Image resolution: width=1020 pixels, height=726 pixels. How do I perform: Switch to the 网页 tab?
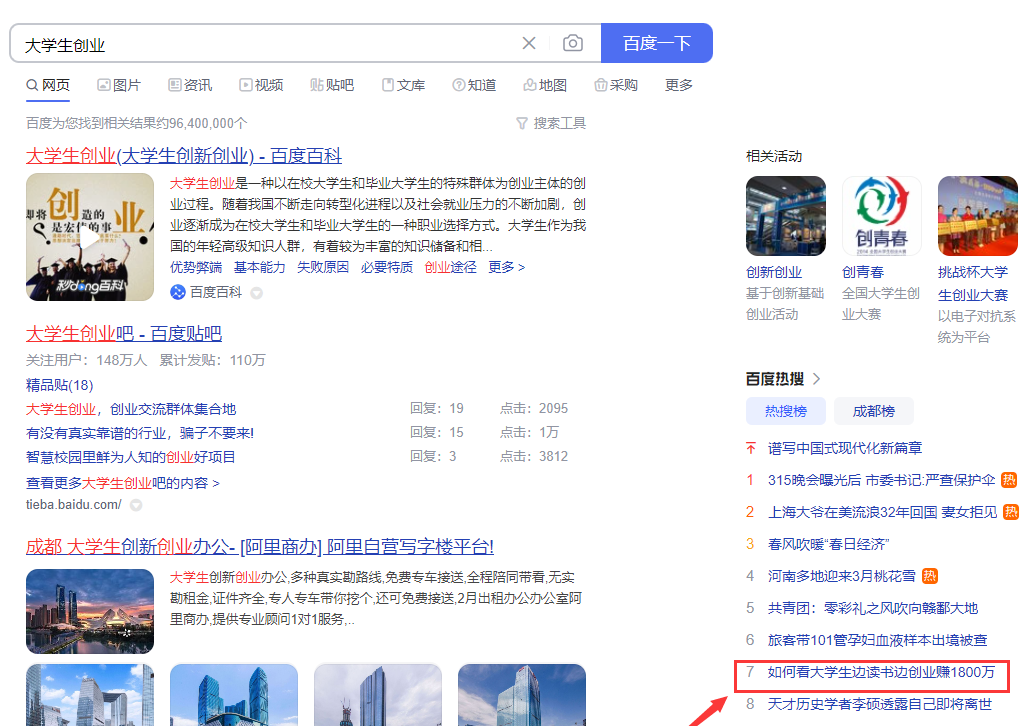(x=48, y=85)
